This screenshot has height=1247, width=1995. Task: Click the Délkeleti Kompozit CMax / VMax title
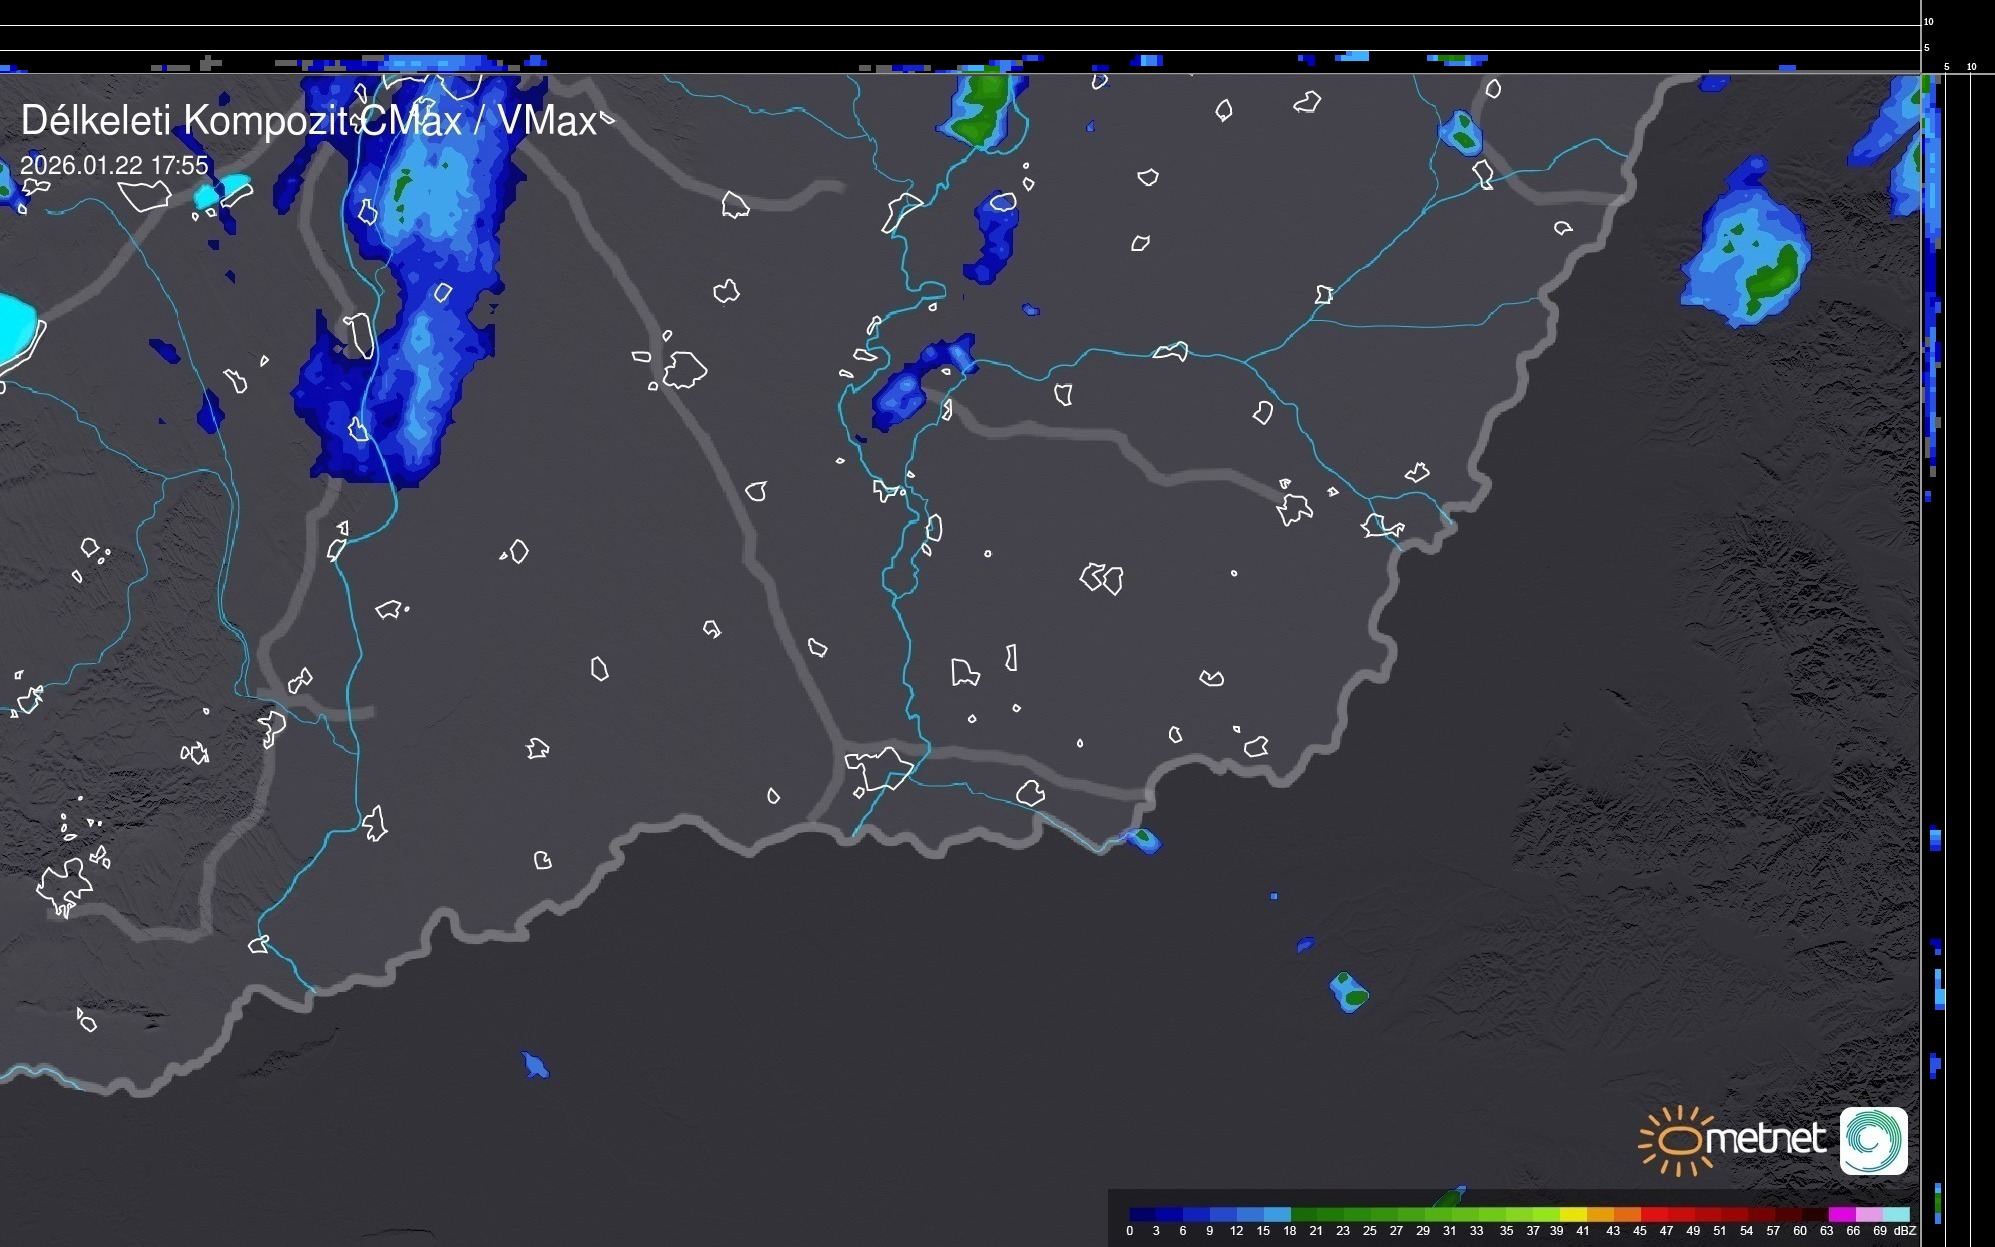coord(308,121)
